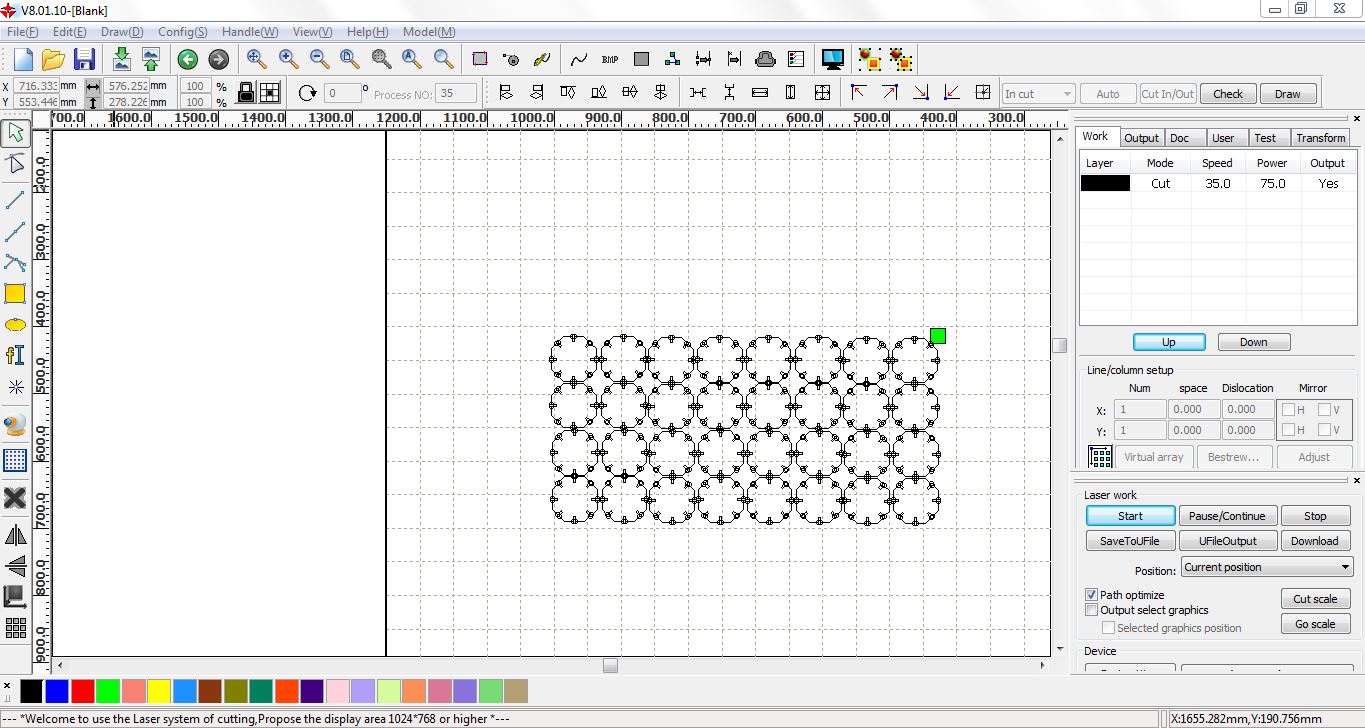Screen dimensions: 1365x728
Task: Open the Position dropdown showing Current position
Action: click(x=1266, y=567)
